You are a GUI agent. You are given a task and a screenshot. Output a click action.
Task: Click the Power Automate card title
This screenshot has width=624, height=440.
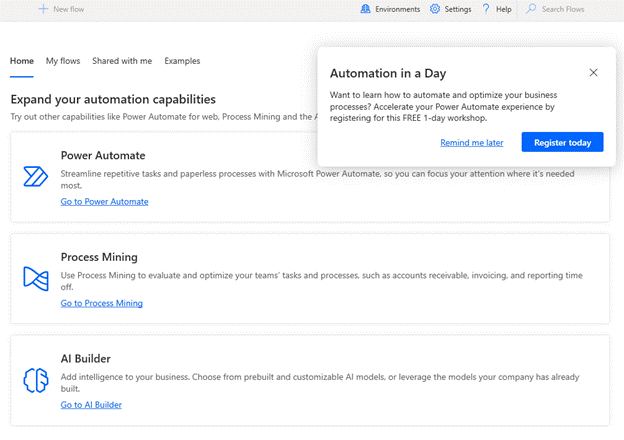[103, 156]
